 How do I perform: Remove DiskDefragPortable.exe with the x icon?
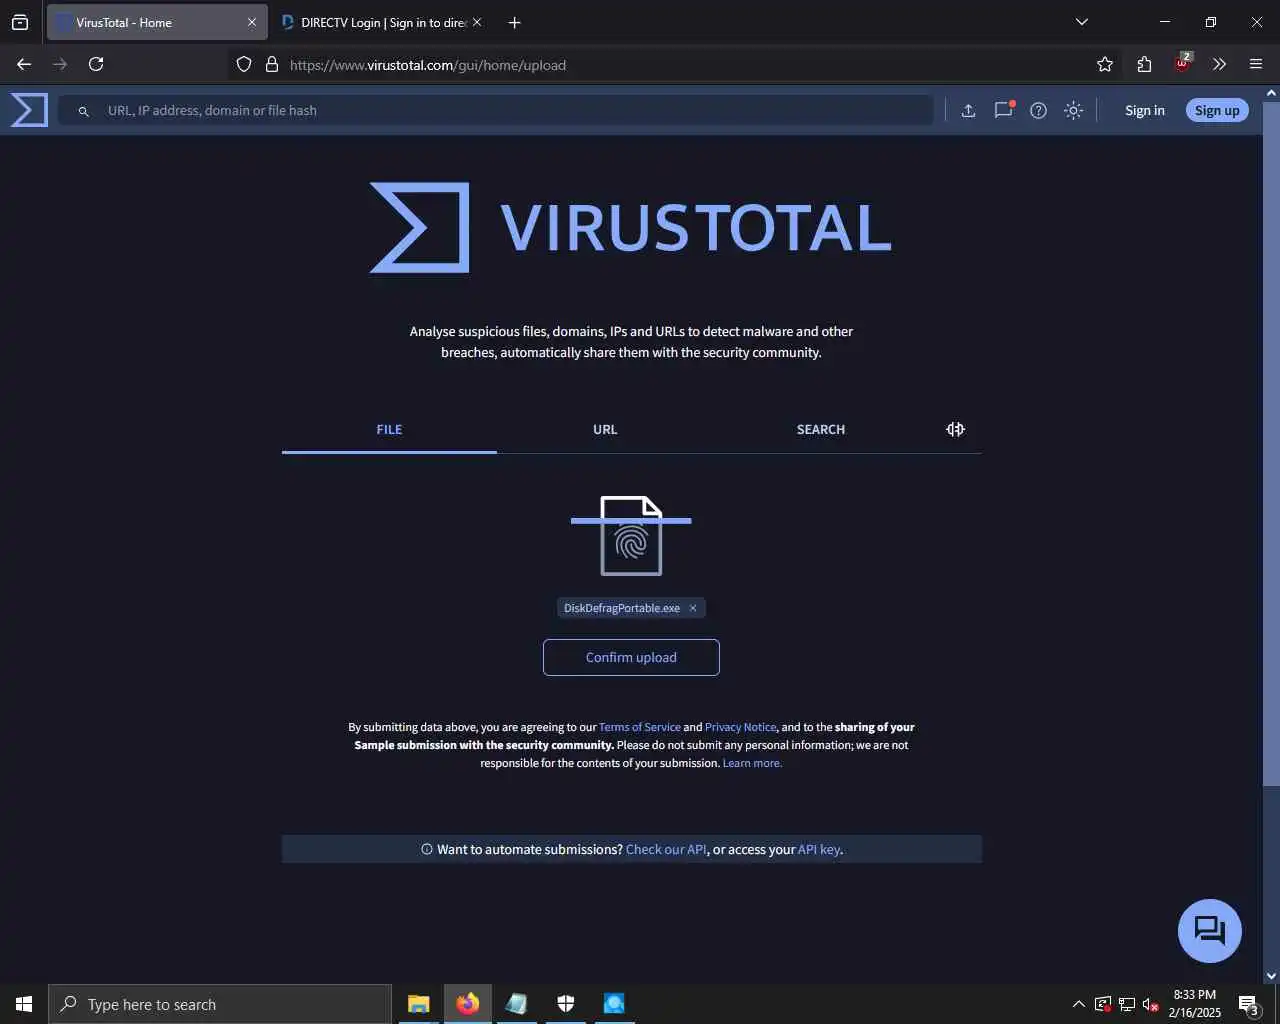click(693, 608)
